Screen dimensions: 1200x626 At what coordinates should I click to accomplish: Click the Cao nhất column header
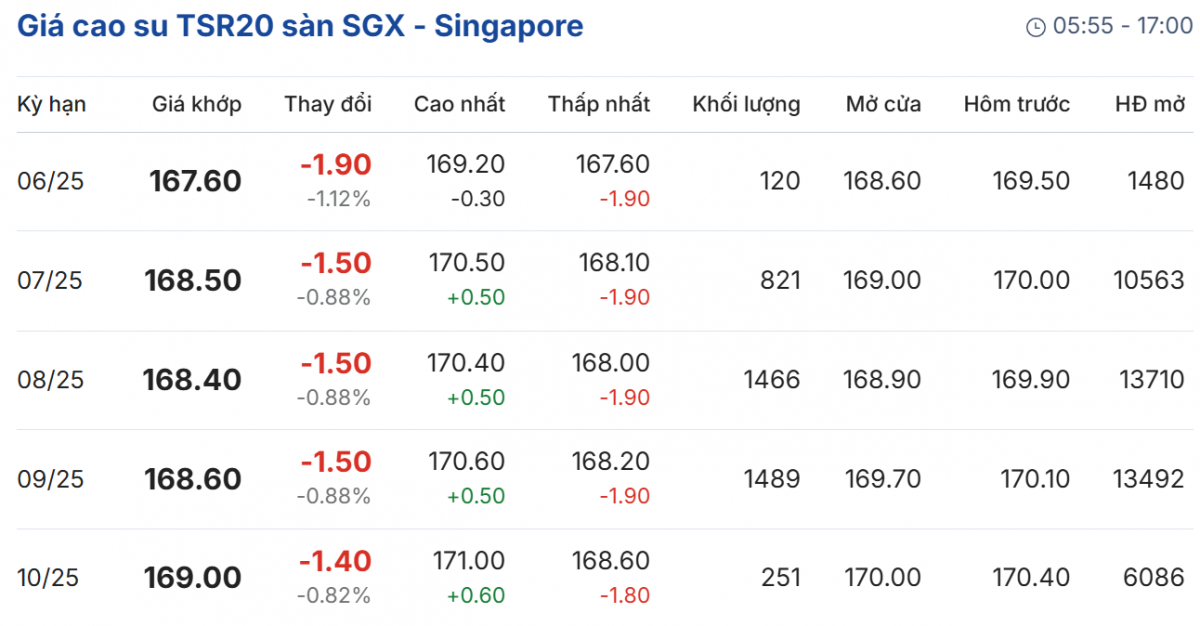pos(460,104)
